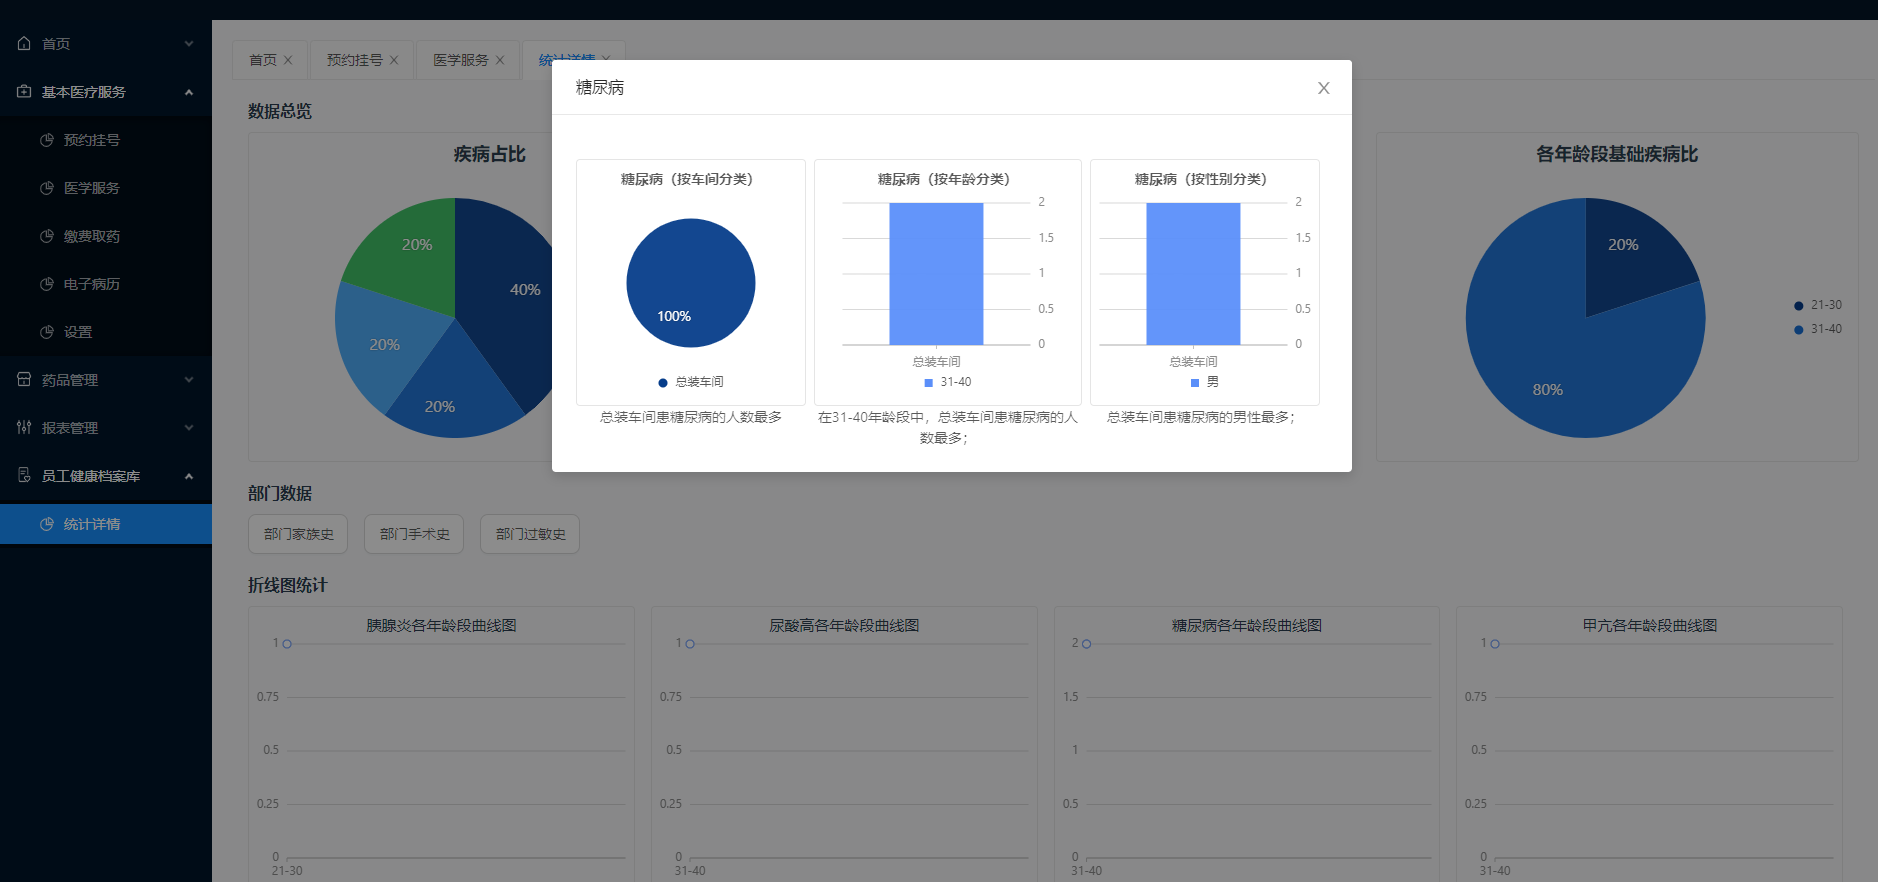Select the 统计详情 sidebar item
This screenshot has width=1878, height=882.
point(106,524)
